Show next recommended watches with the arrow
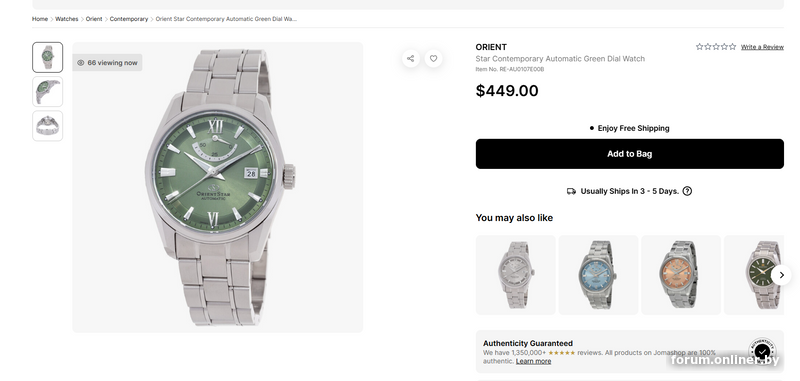800x381 pixels. (x=781, y=275)
